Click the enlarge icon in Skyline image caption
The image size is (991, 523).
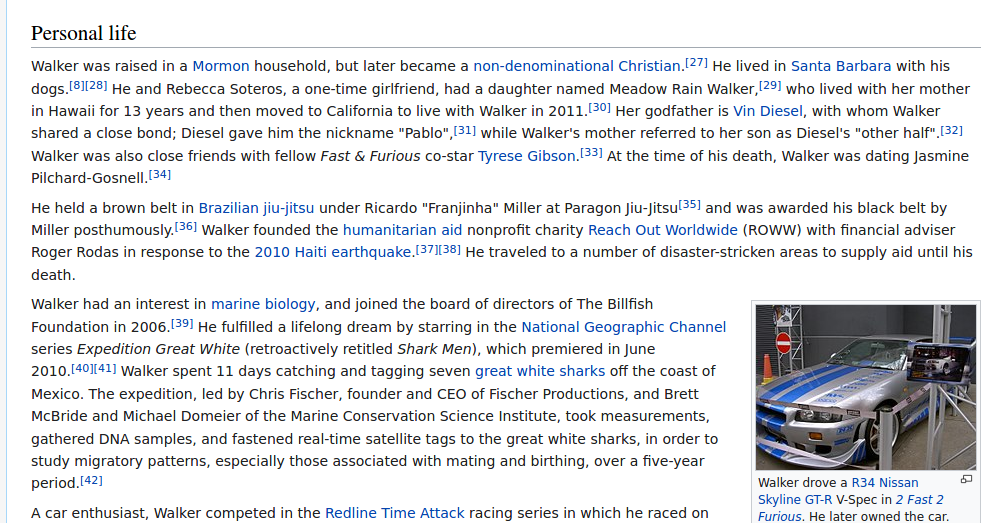click(966, 479)
